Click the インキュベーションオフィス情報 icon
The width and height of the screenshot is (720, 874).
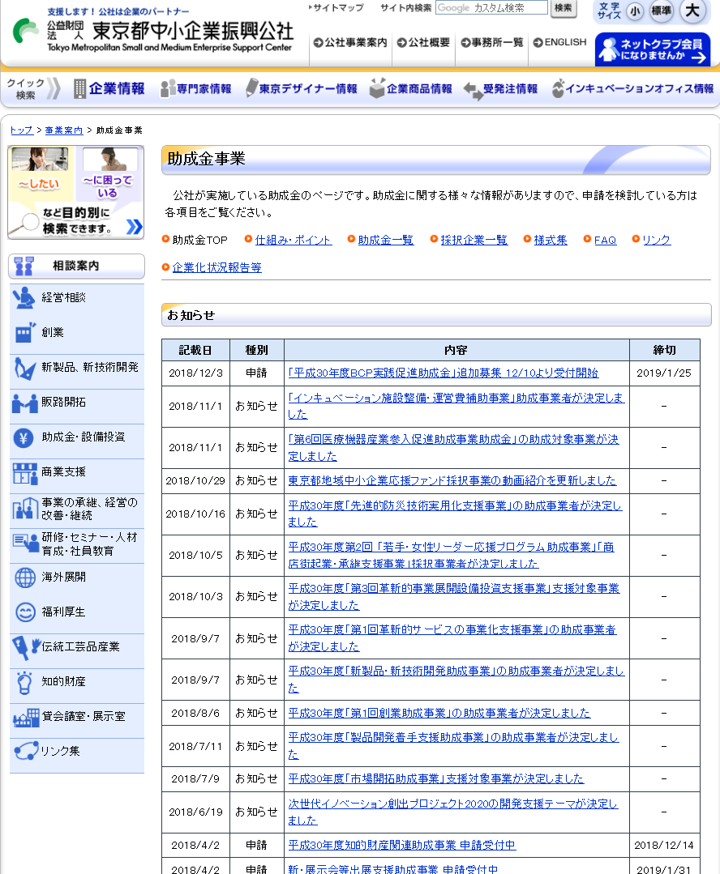pos(558,88)
